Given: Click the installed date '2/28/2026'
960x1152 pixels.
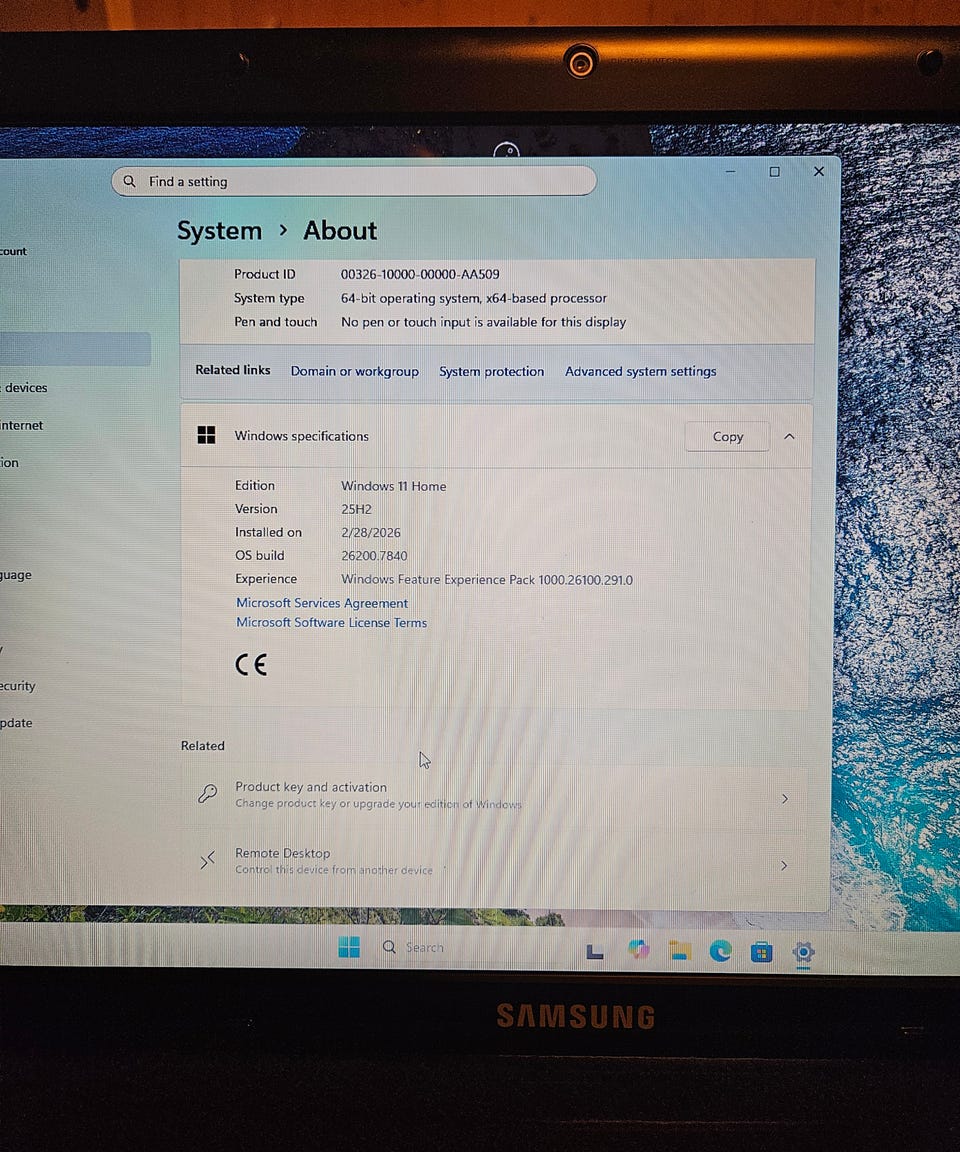Looking at the screenshot, I should (371, 533).
